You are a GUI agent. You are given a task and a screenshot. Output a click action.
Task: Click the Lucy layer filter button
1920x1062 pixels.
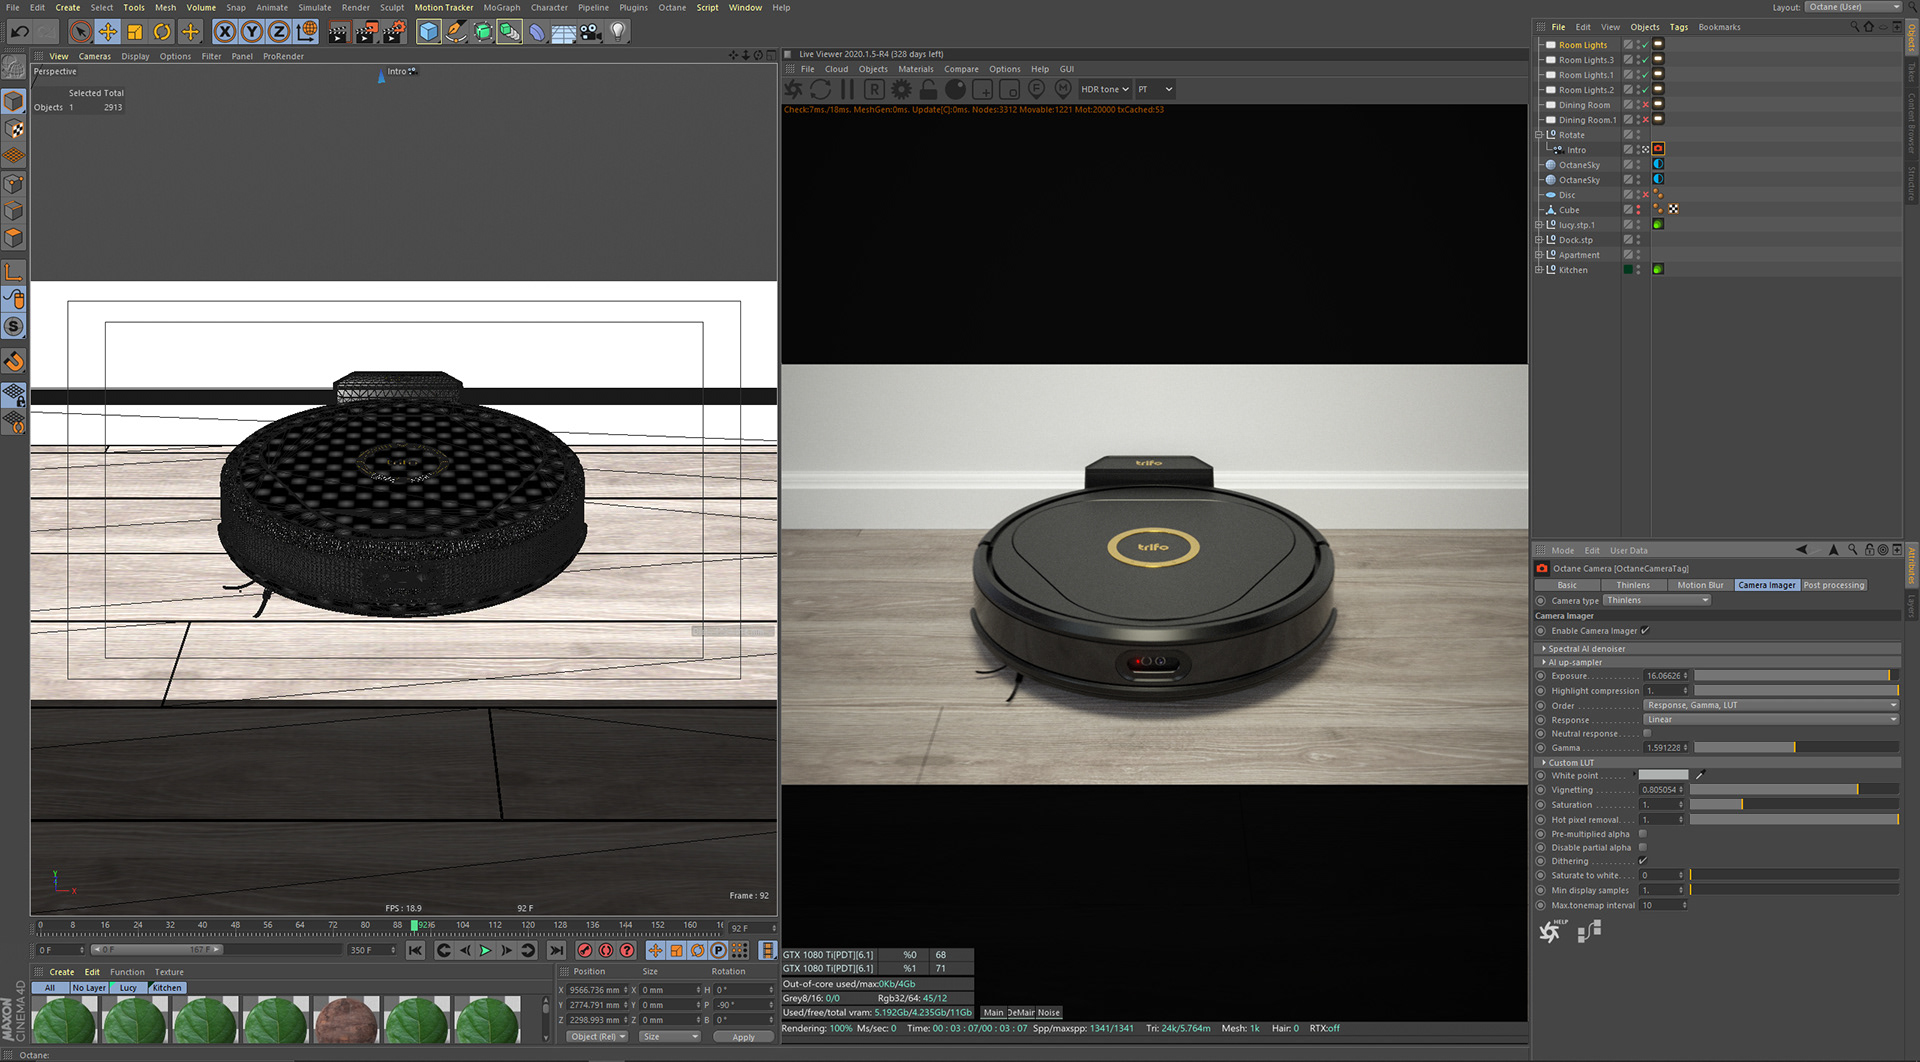[x=128, y=988]
